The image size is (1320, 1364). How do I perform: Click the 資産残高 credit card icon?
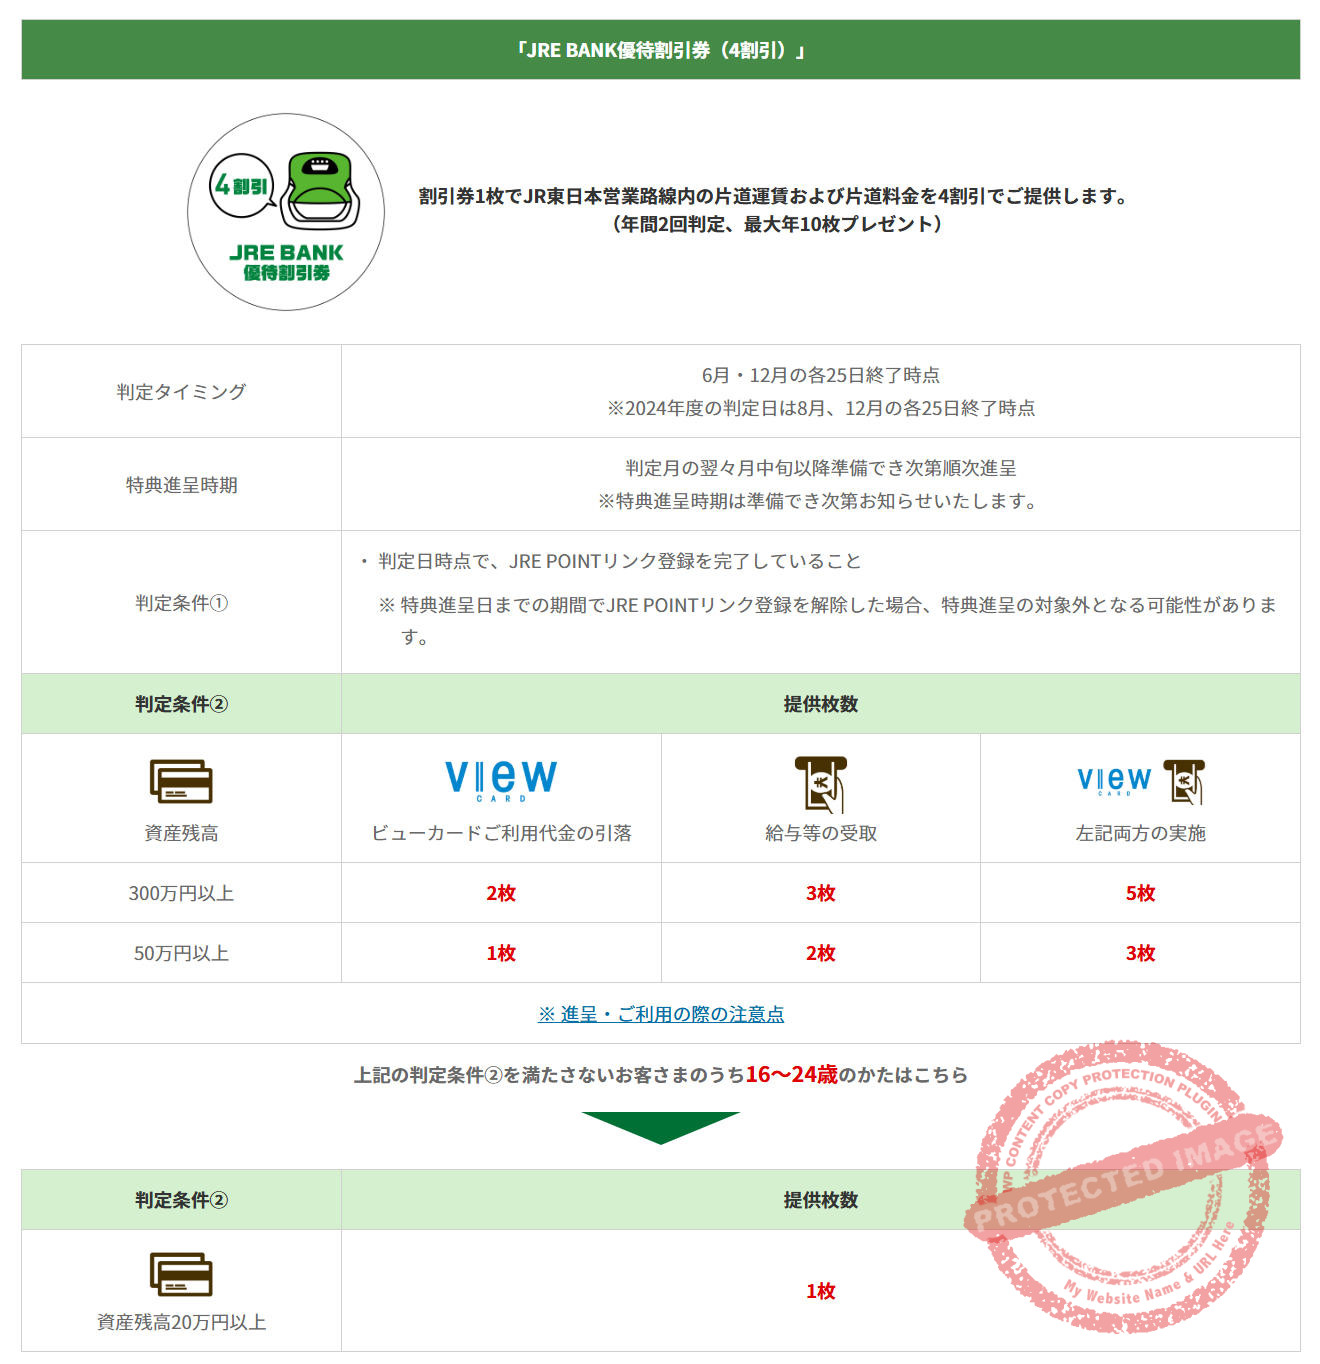[181, 781]
